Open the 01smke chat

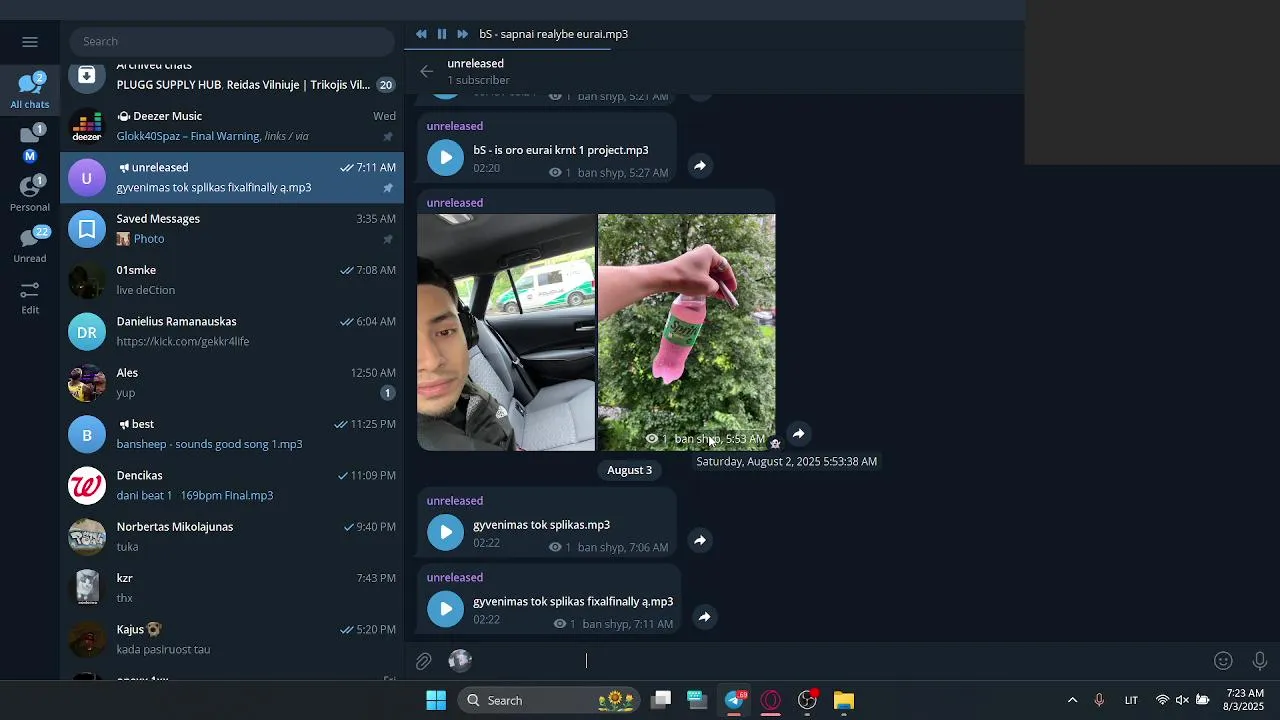click(232, 280)
